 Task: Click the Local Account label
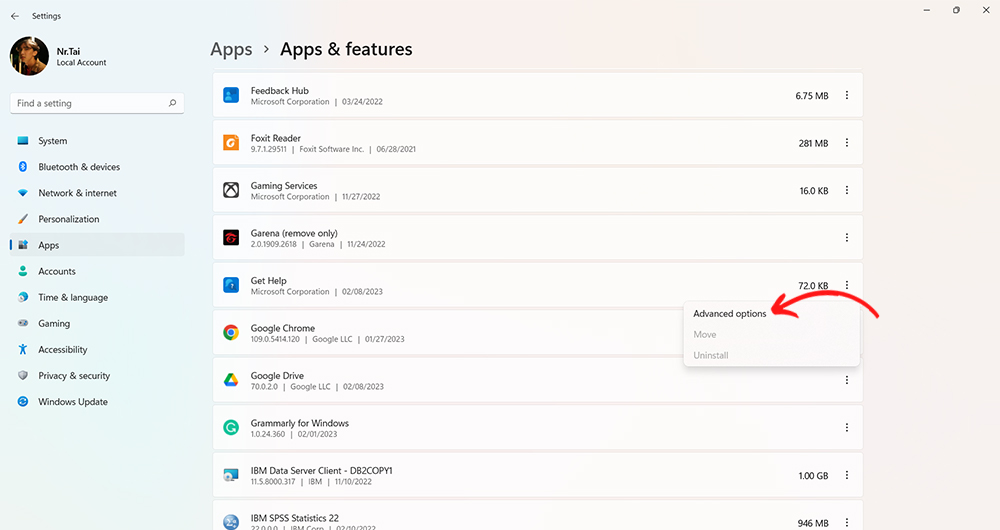tap(82, 63)
